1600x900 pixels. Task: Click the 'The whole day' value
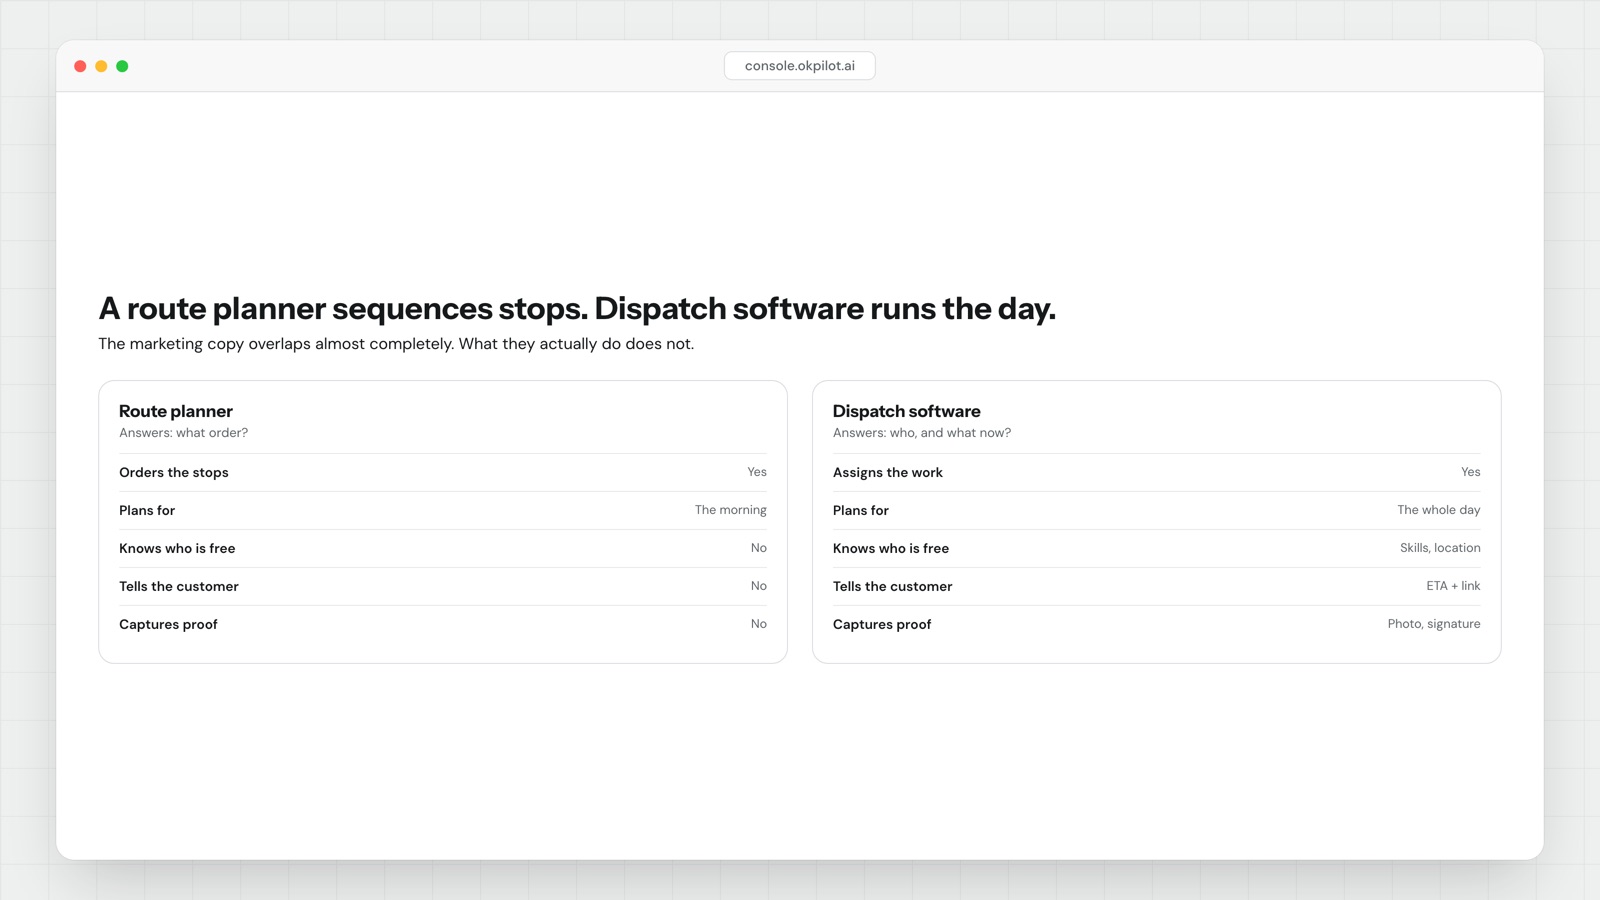pos(1439,510)
